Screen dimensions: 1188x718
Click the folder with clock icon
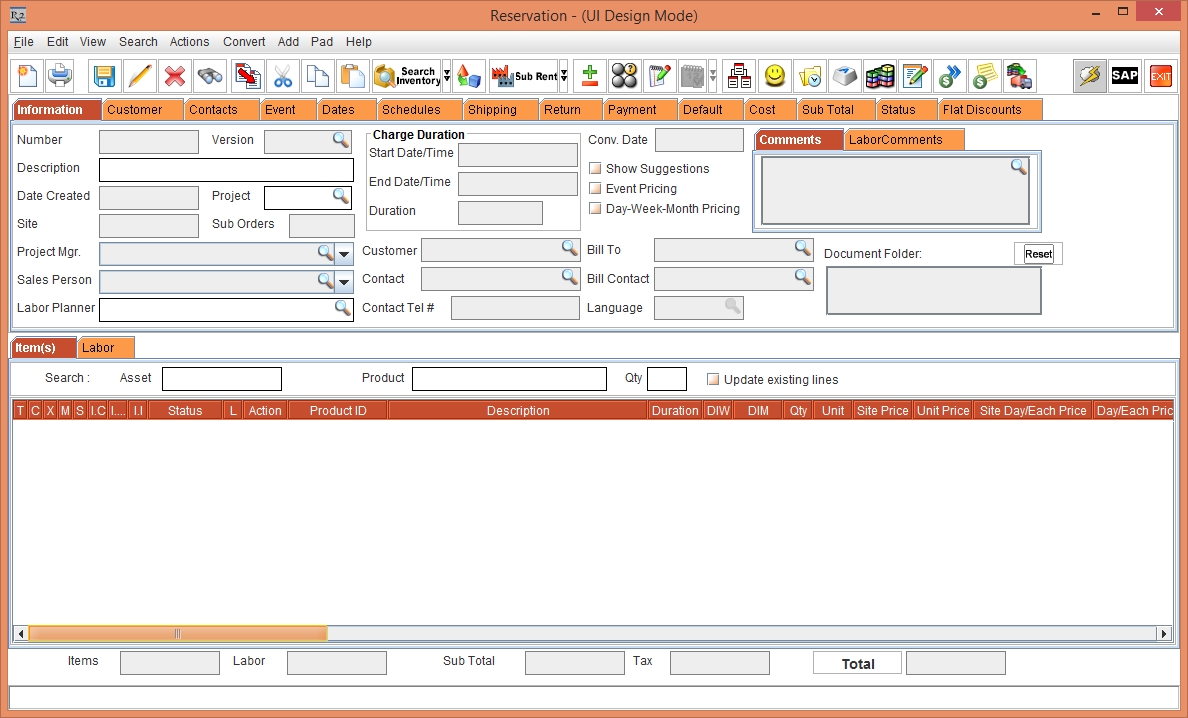(809, 76)
